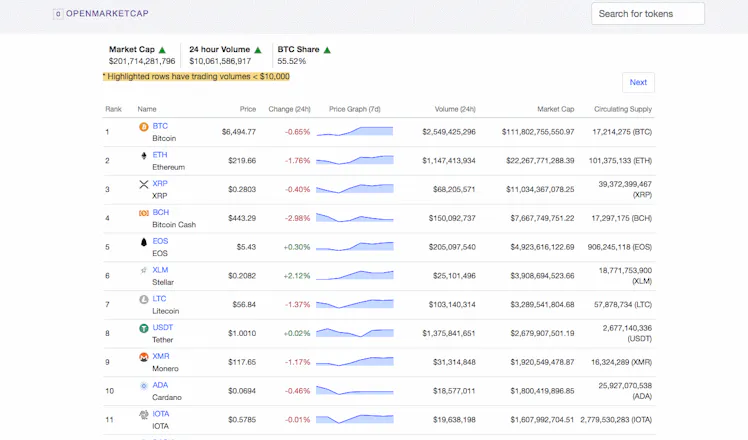Viewport: 748px width, 440px height.
Task: Click XLM change +2.12%
Action: tap(297, 275)
